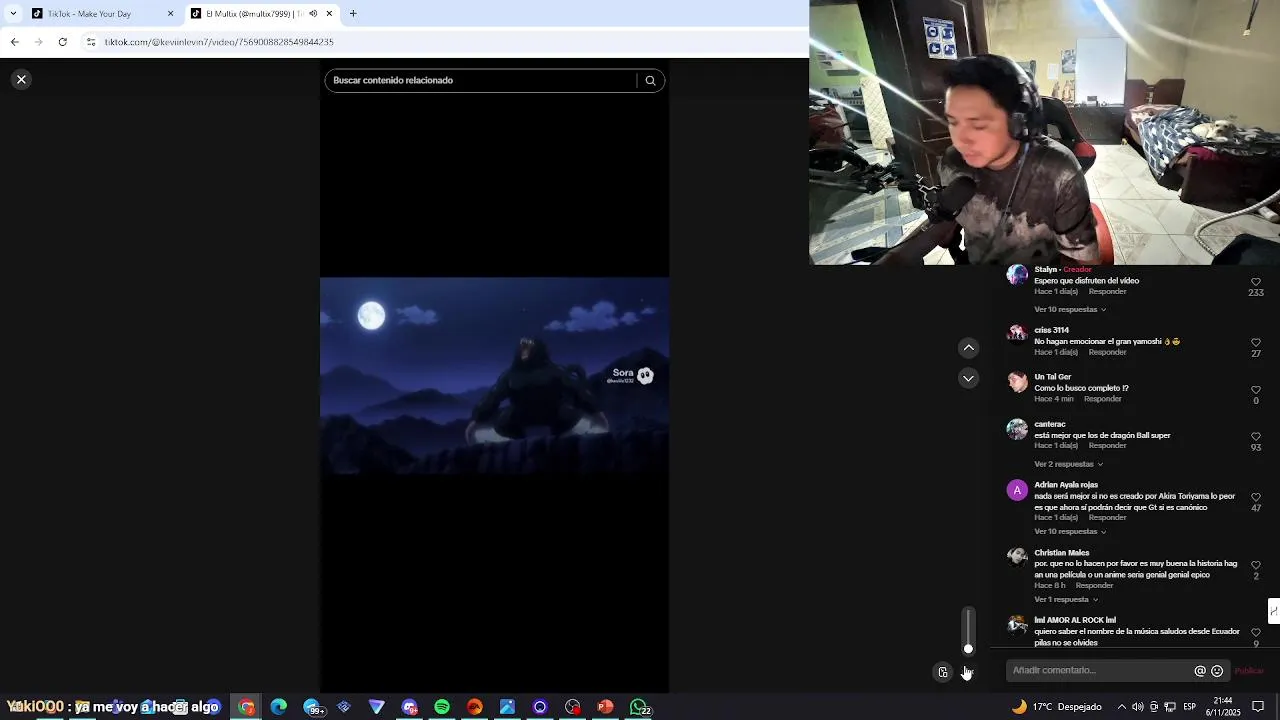Reply to Stalyn's comment via Responder

pyautogui.click(x=1107, y=292)
